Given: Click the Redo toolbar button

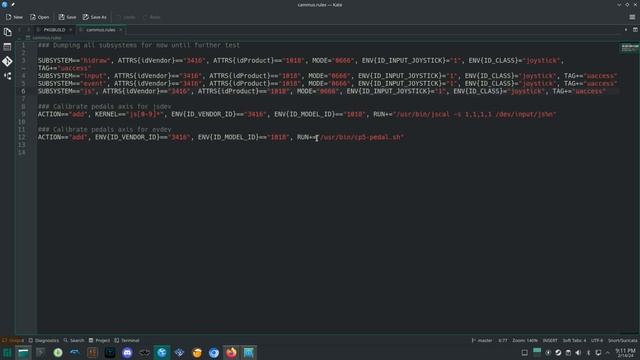Looking at the screenshot, I should 152,17.
